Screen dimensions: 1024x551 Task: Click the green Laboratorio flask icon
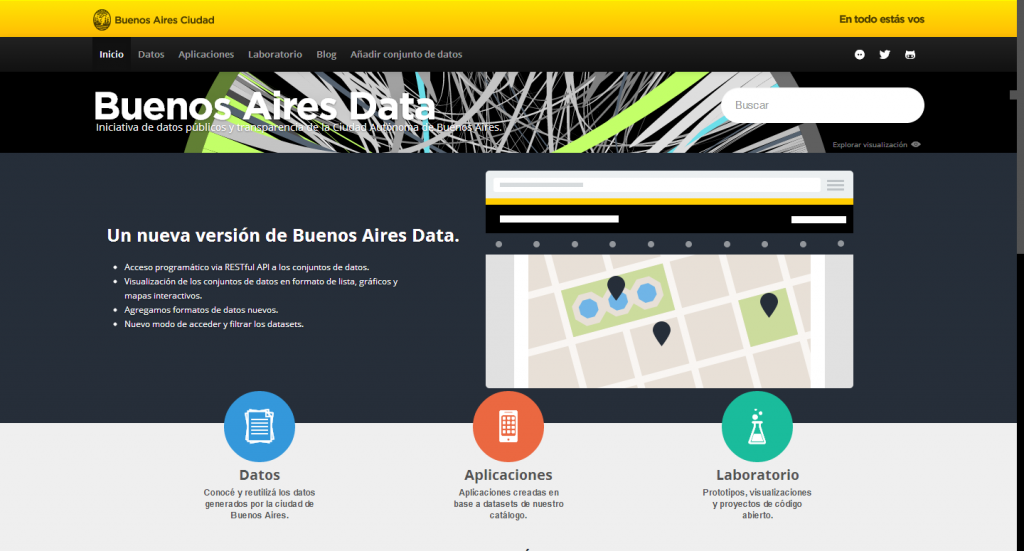757,426
